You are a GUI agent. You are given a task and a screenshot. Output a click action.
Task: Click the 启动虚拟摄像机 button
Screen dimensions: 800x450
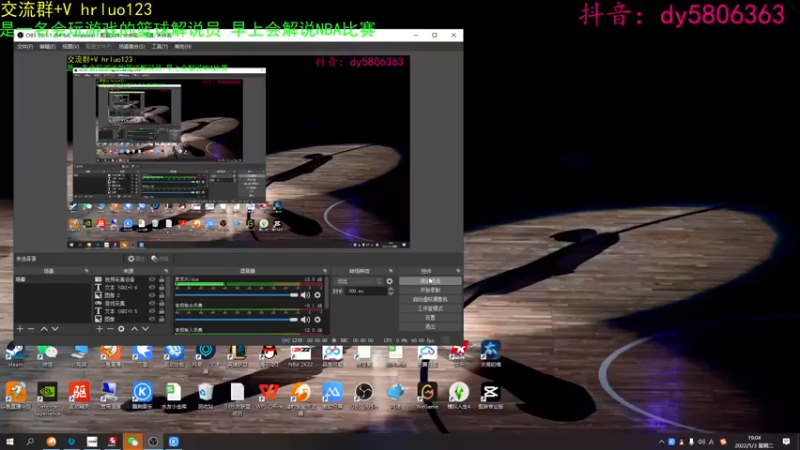point(430,299)
